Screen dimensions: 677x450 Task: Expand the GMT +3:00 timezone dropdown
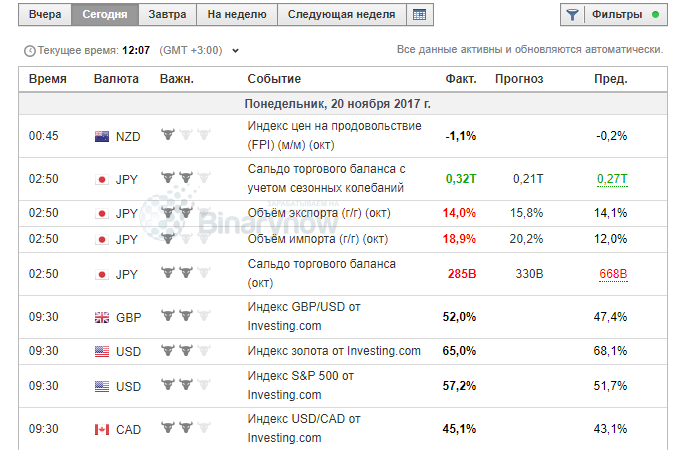[236, 50]
